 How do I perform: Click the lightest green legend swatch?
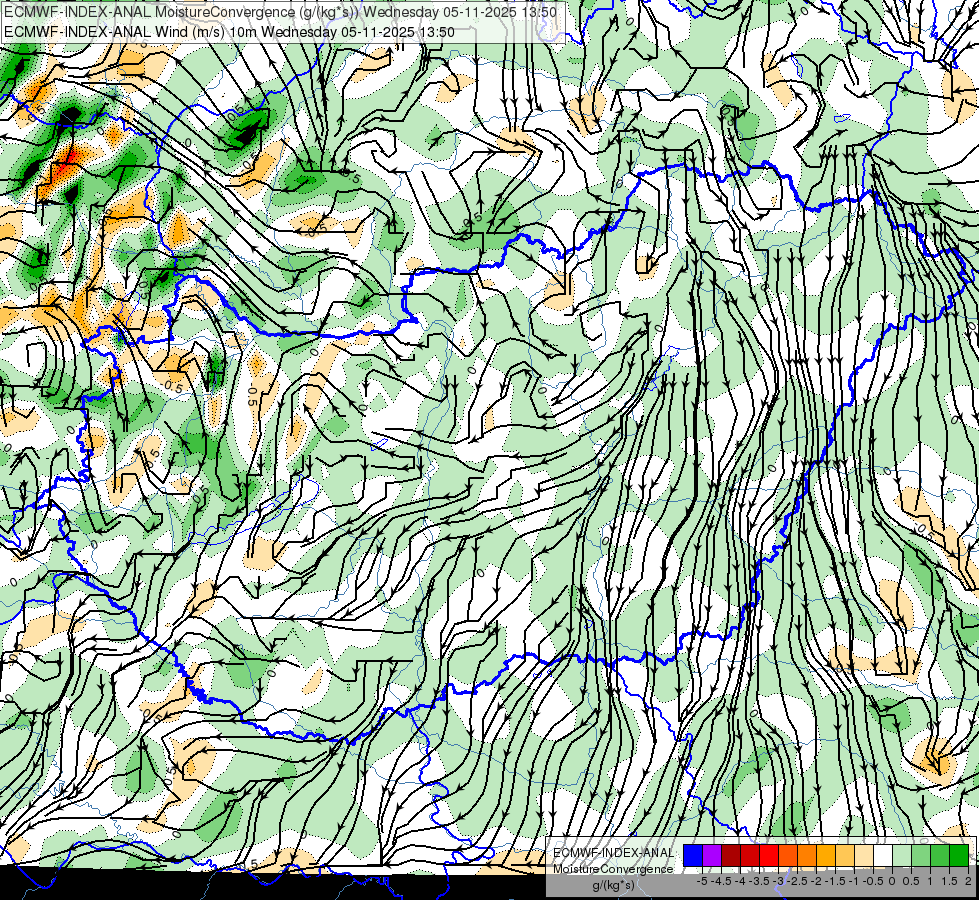click(x=902, y=855)
